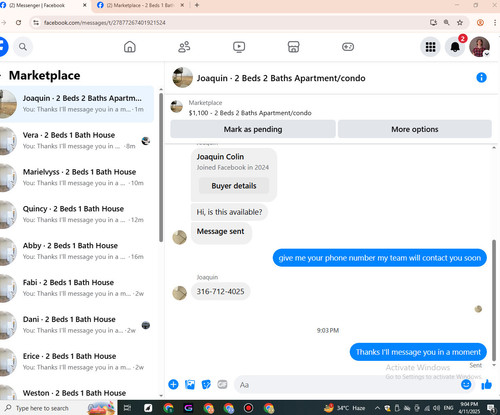The width and height of the screenshot is (500, 415).
Task: Open the account profile picture menu
Action: point(479,47)
